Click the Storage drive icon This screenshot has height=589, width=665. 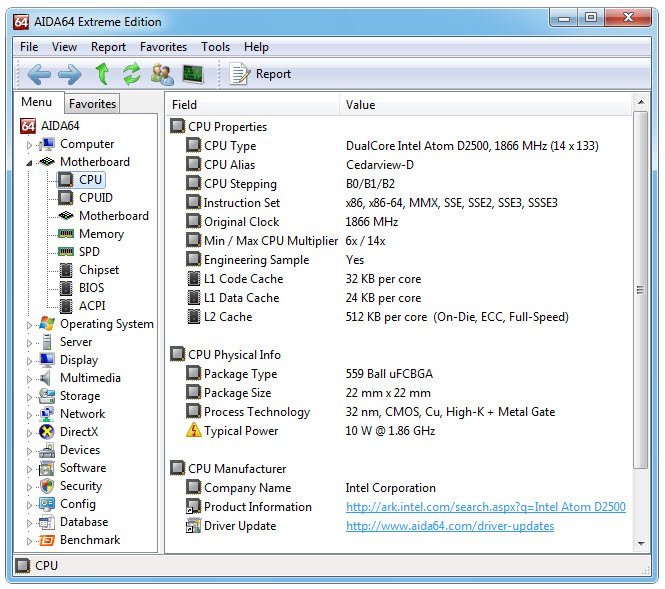(47, 396)
